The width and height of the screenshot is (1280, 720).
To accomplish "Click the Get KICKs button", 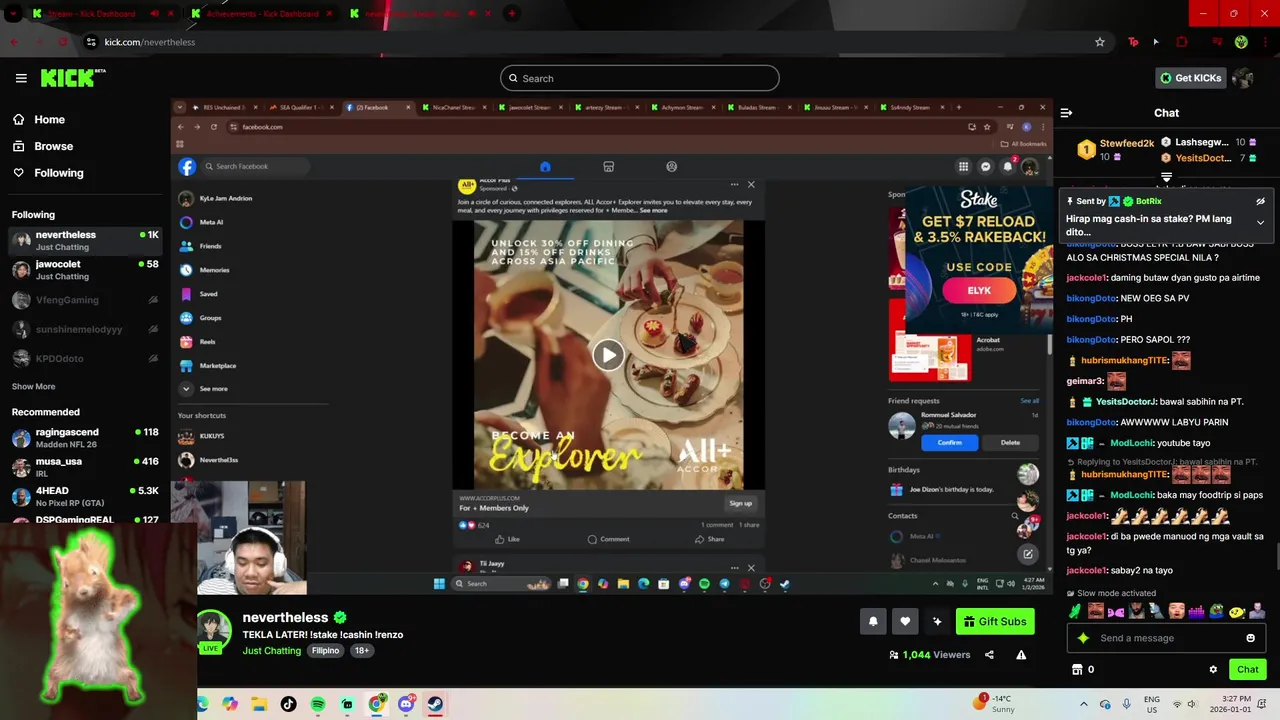I will pyautogui.click(x=1190, y=78).
